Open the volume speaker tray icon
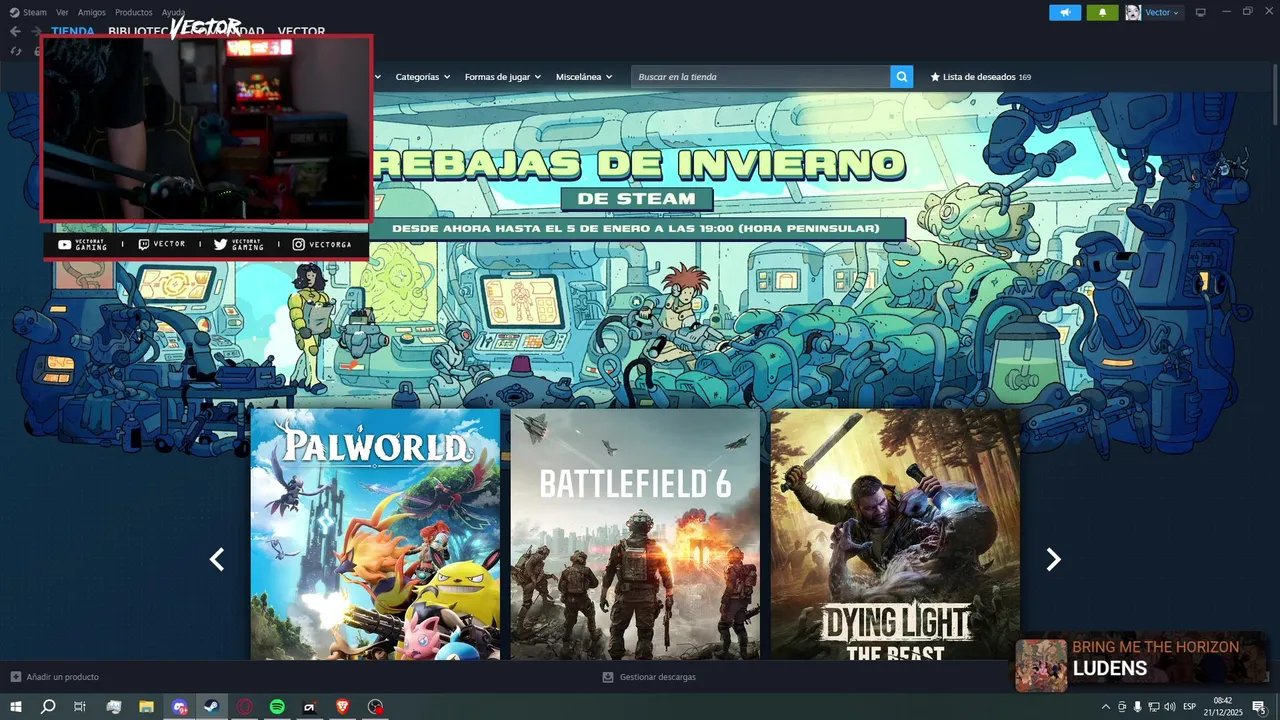Viewport: 1280px width, 720px height. 1169,707
